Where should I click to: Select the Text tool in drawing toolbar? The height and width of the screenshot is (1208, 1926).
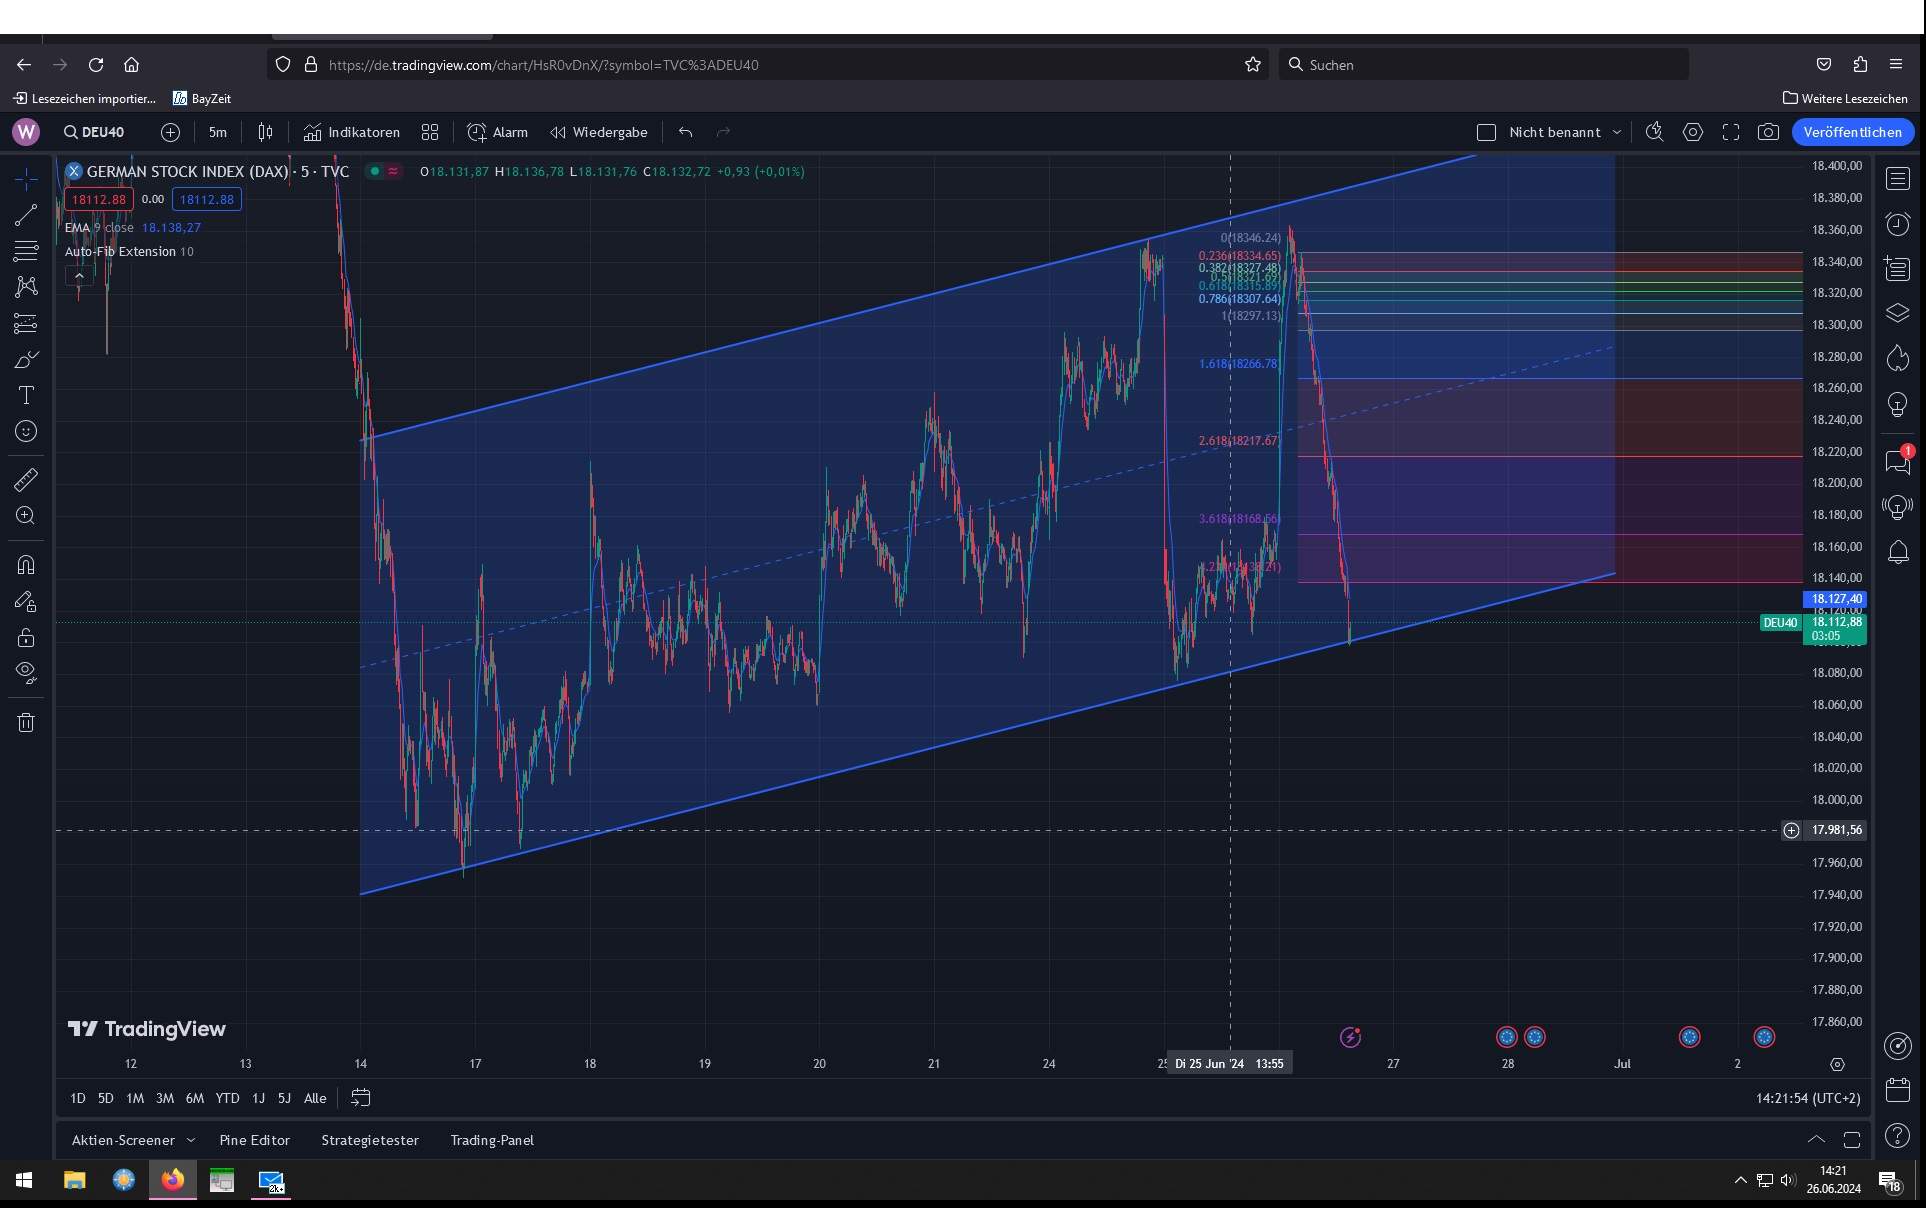[27, 395]
